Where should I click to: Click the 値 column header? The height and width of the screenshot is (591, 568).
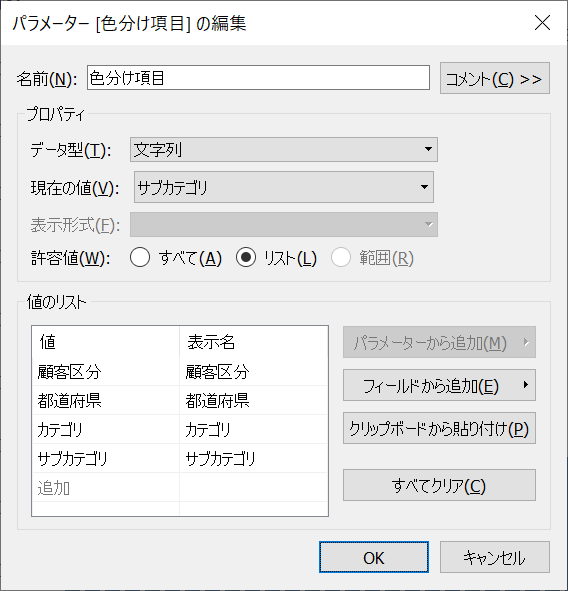pyautogui.click(x=106, y=342)
